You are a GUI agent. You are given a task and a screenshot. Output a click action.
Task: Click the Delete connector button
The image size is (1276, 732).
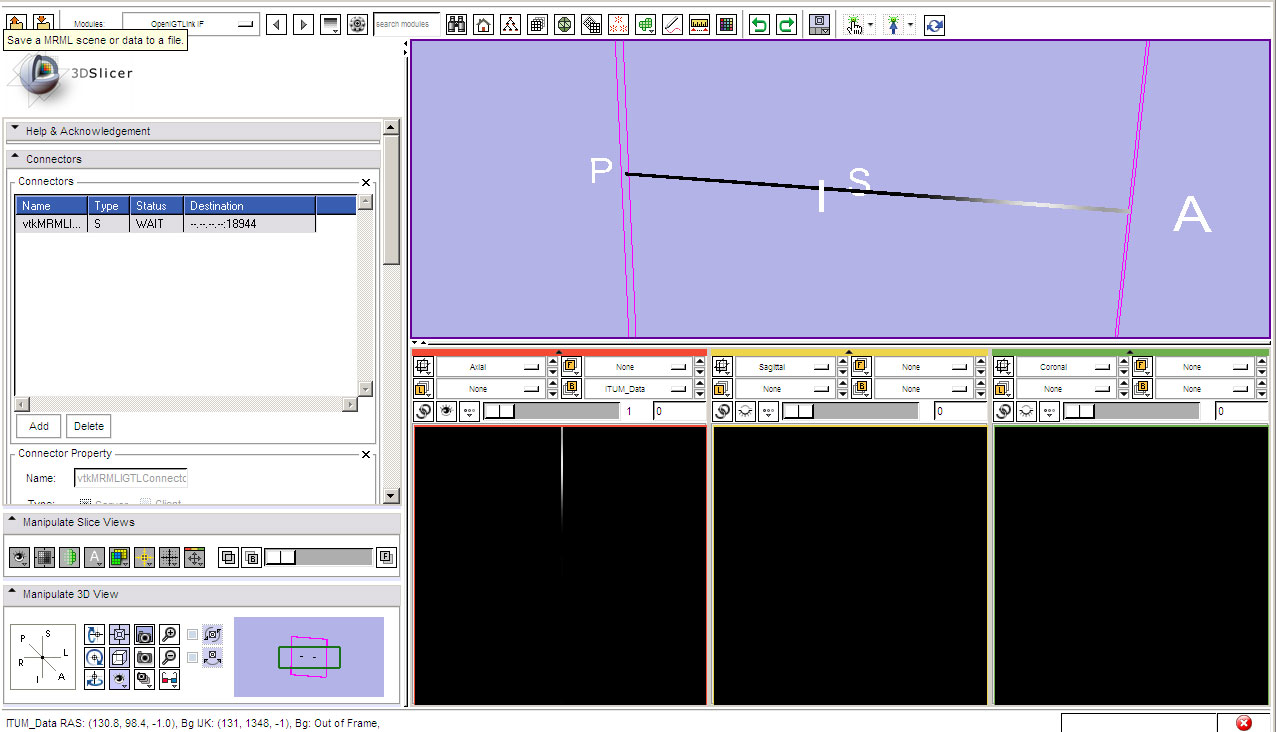coord(89,426)
